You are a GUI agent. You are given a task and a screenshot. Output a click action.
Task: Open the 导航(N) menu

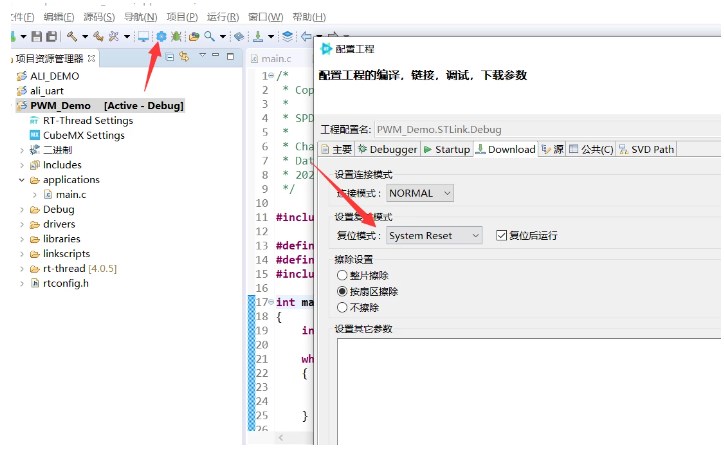pos(140,17)
